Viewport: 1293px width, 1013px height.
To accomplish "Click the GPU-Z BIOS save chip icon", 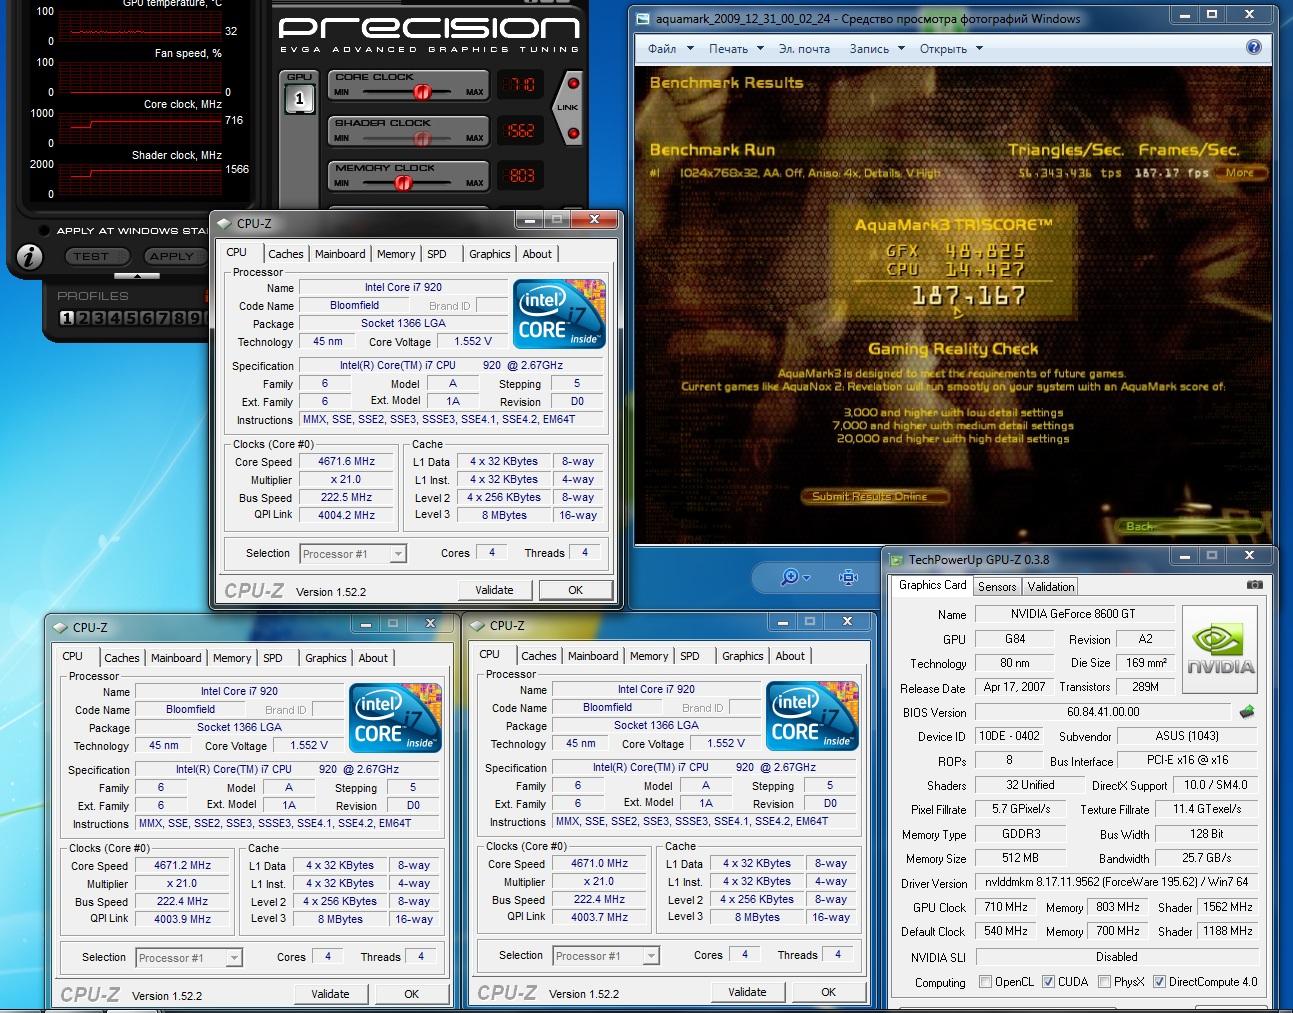I will click(1247, 712).
